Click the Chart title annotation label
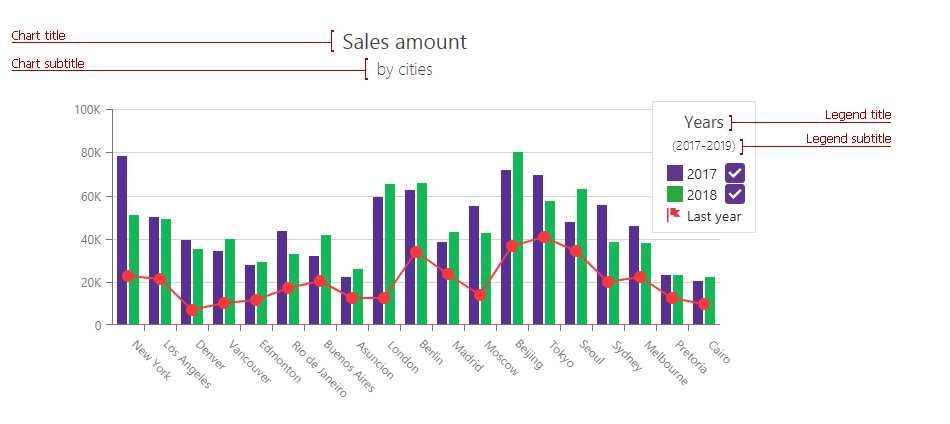Screen dimensions: 950x424 coord(39,36)
